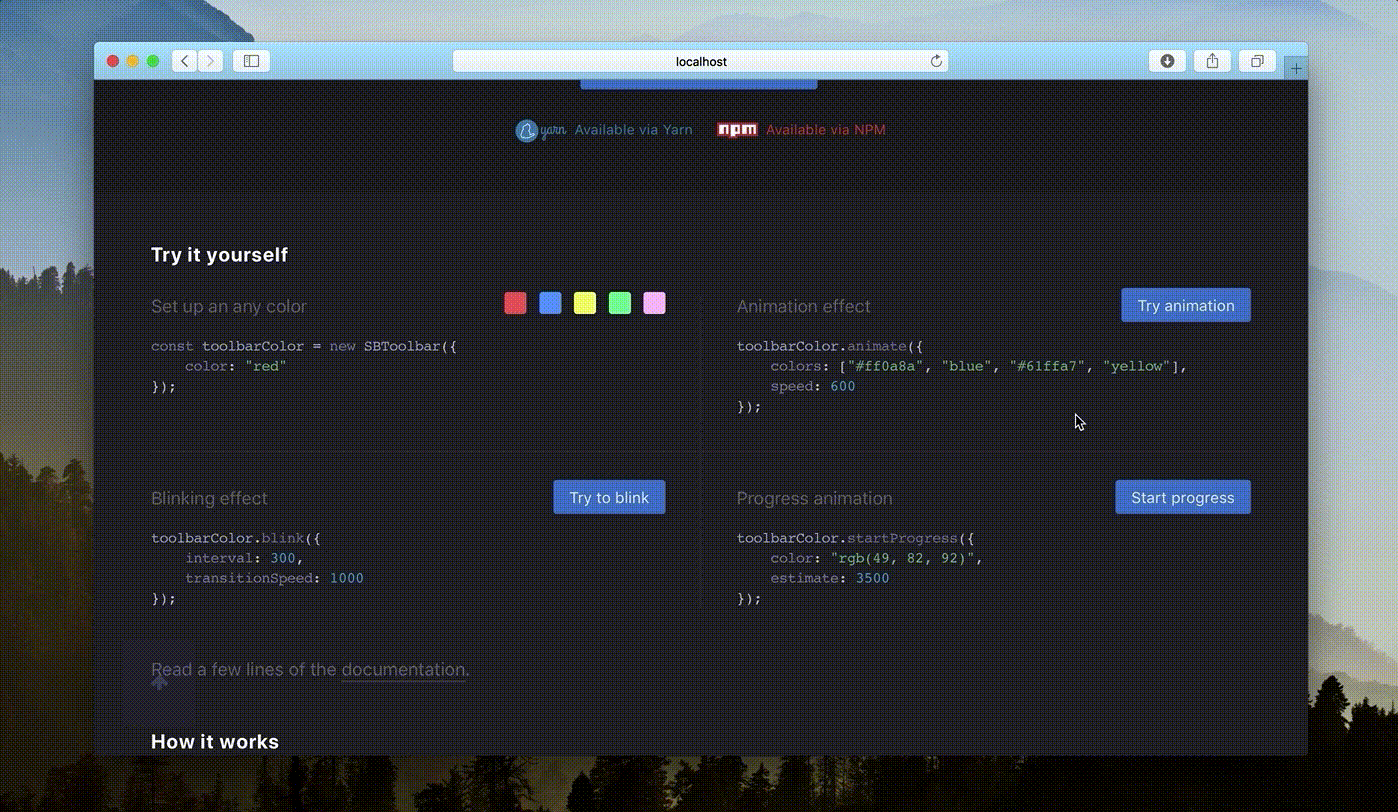1398x812 pixels.
Task: Toggle the Safari sidebar button
Action: tap(252, 61)
